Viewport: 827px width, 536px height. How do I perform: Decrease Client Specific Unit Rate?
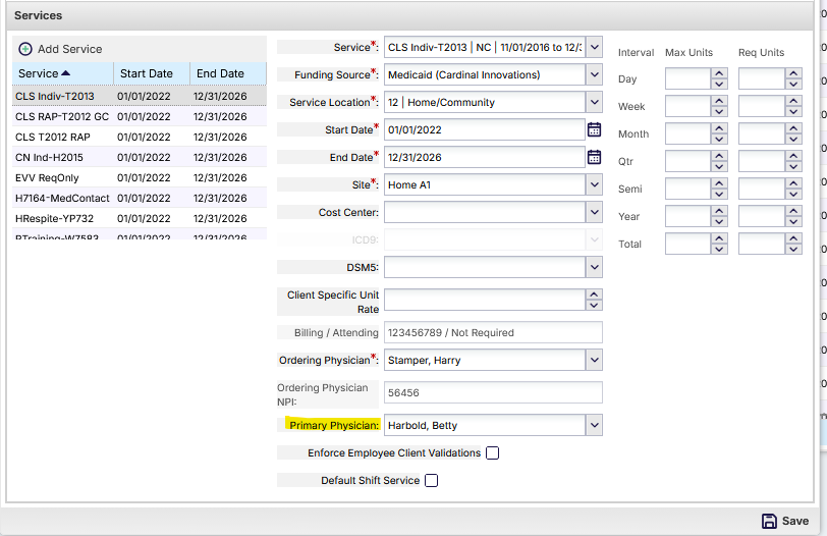594,305
